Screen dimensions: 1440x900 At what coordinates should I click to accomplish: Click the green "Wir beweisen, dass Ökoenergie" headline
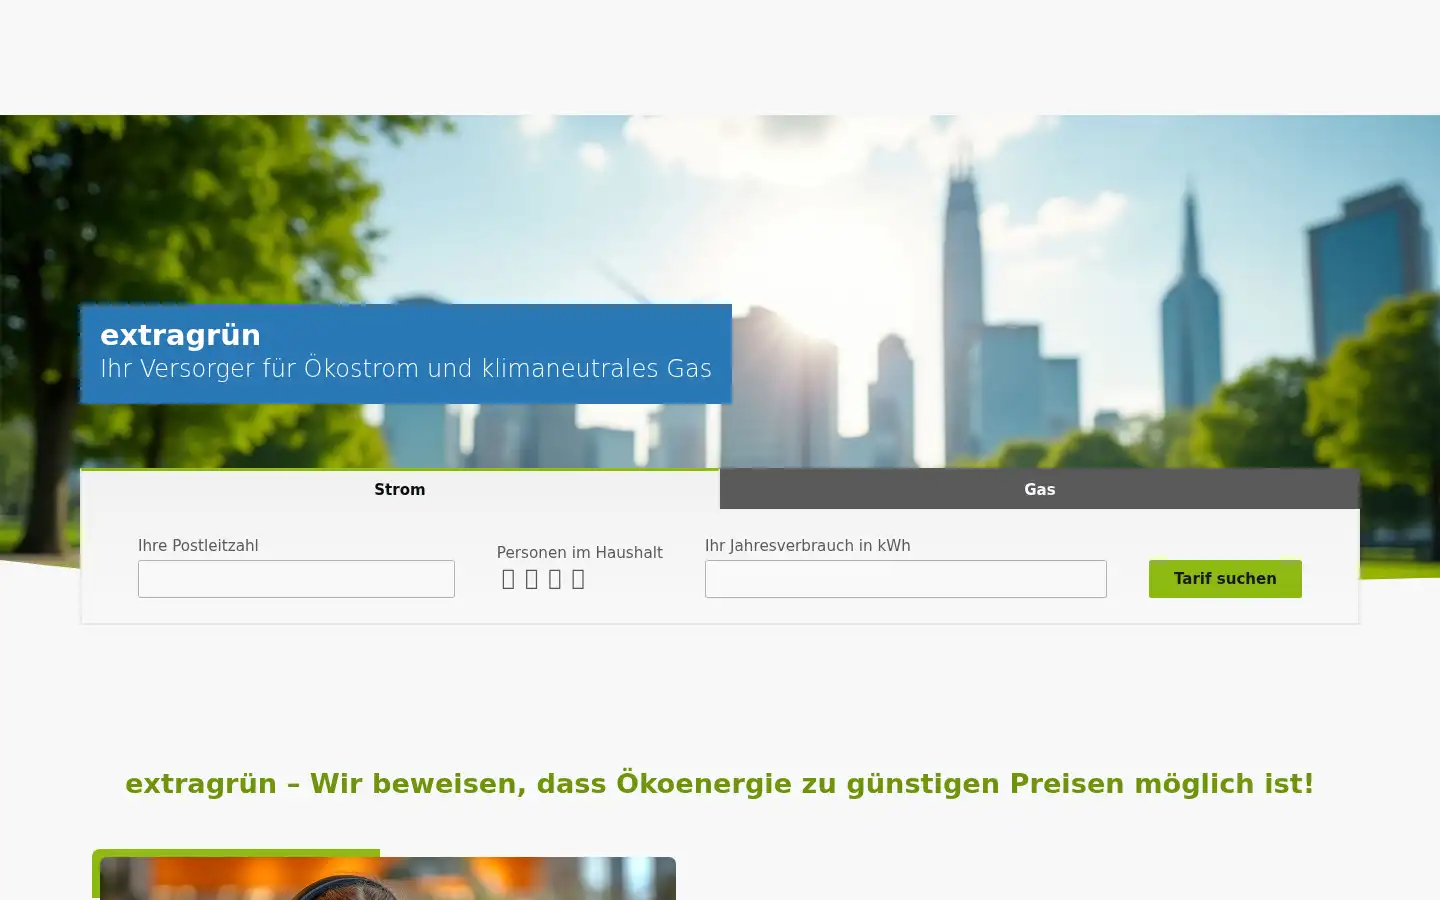[720, 783]
